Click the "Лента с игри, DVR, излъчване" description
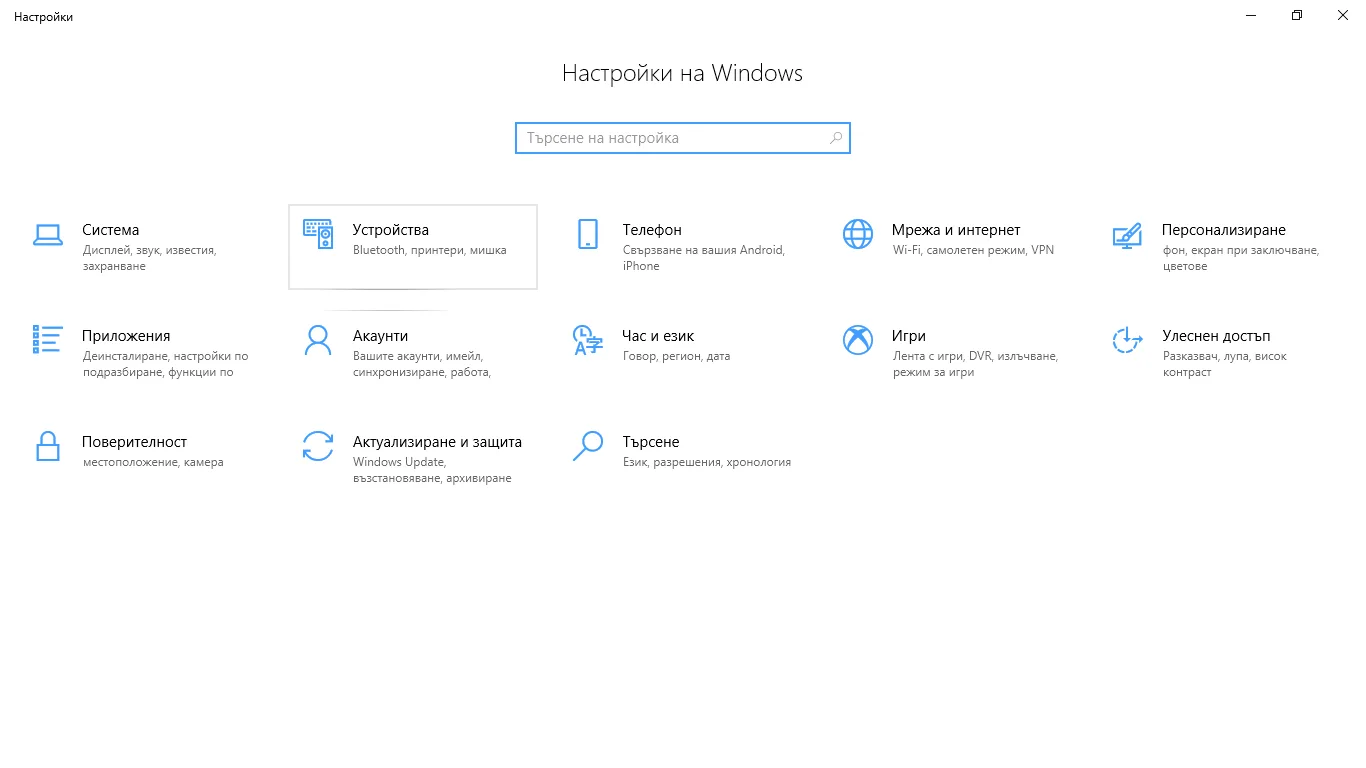Viewport: 1366px width, 768px height. tap(975, 364)
